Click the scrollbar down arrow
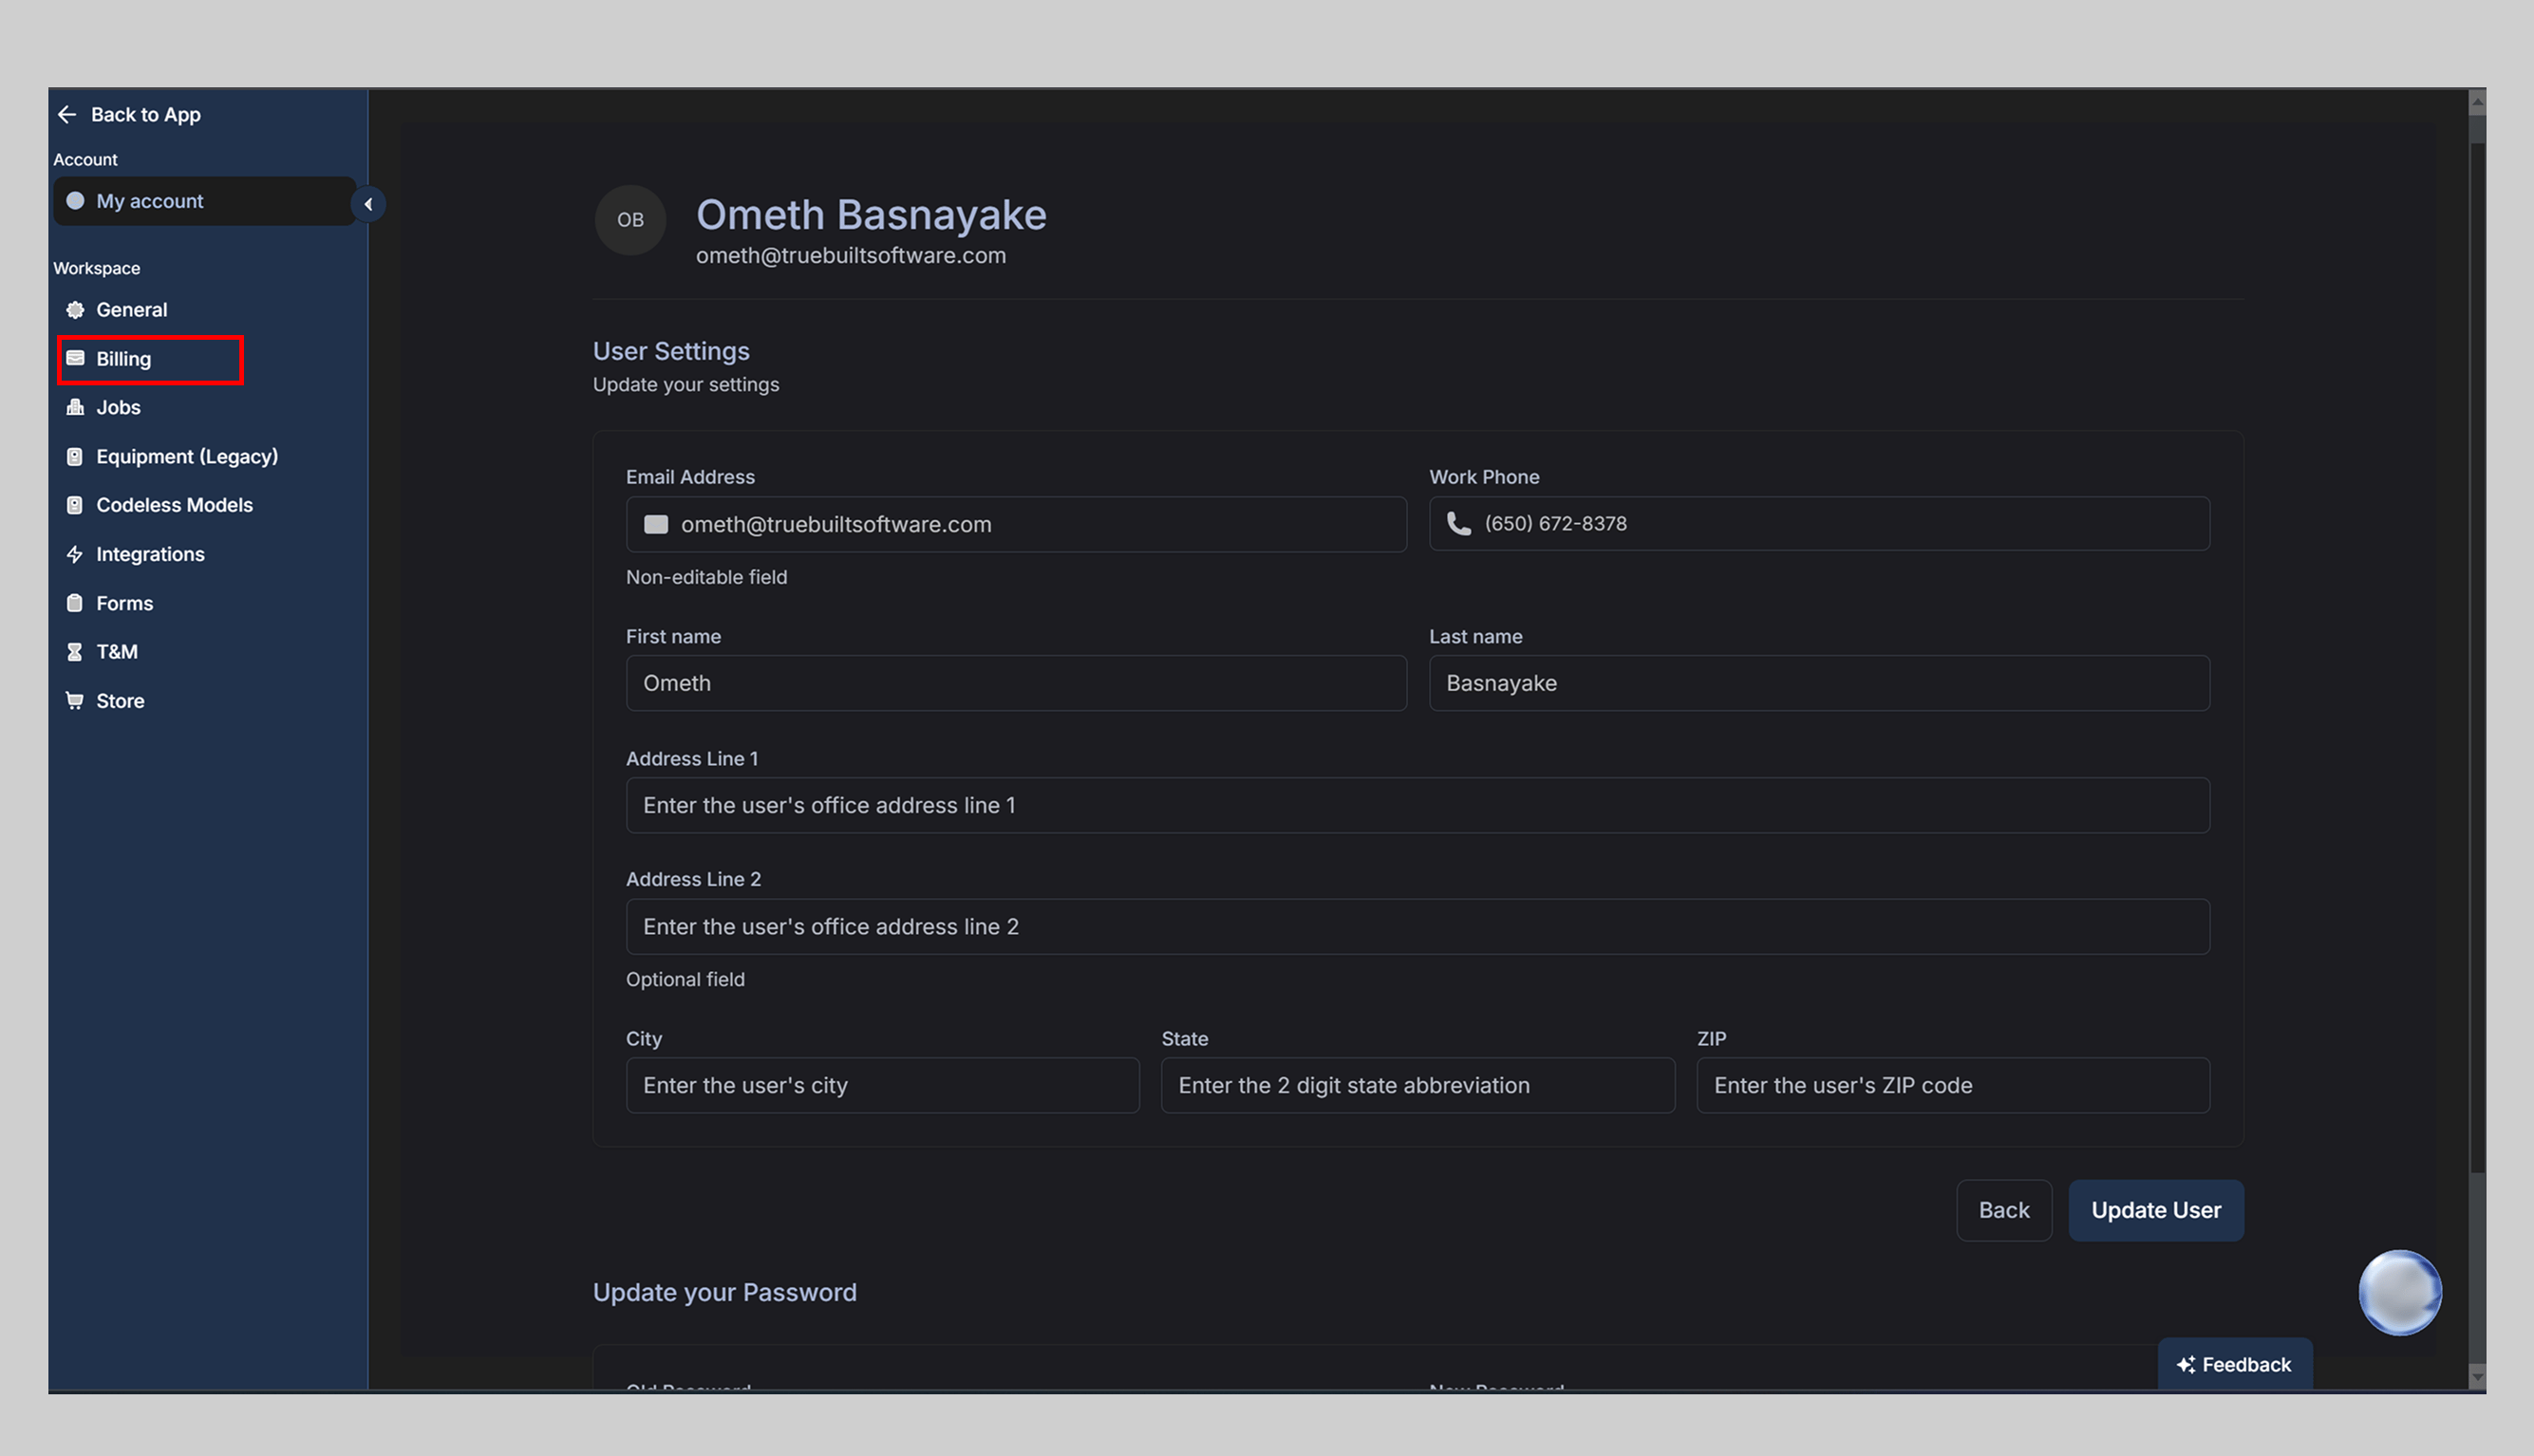 [2477, 1377]
